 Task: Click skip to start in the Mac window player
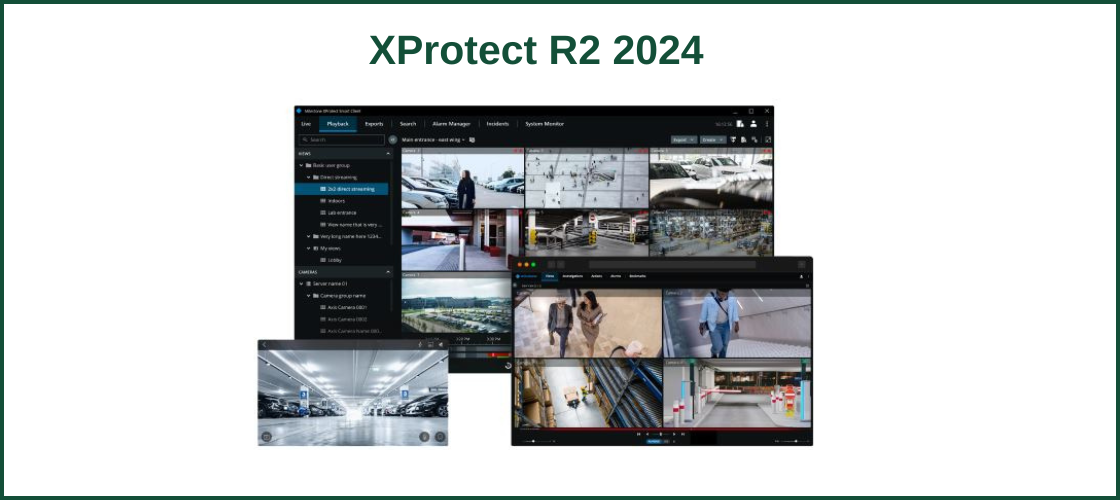point(639,434)
